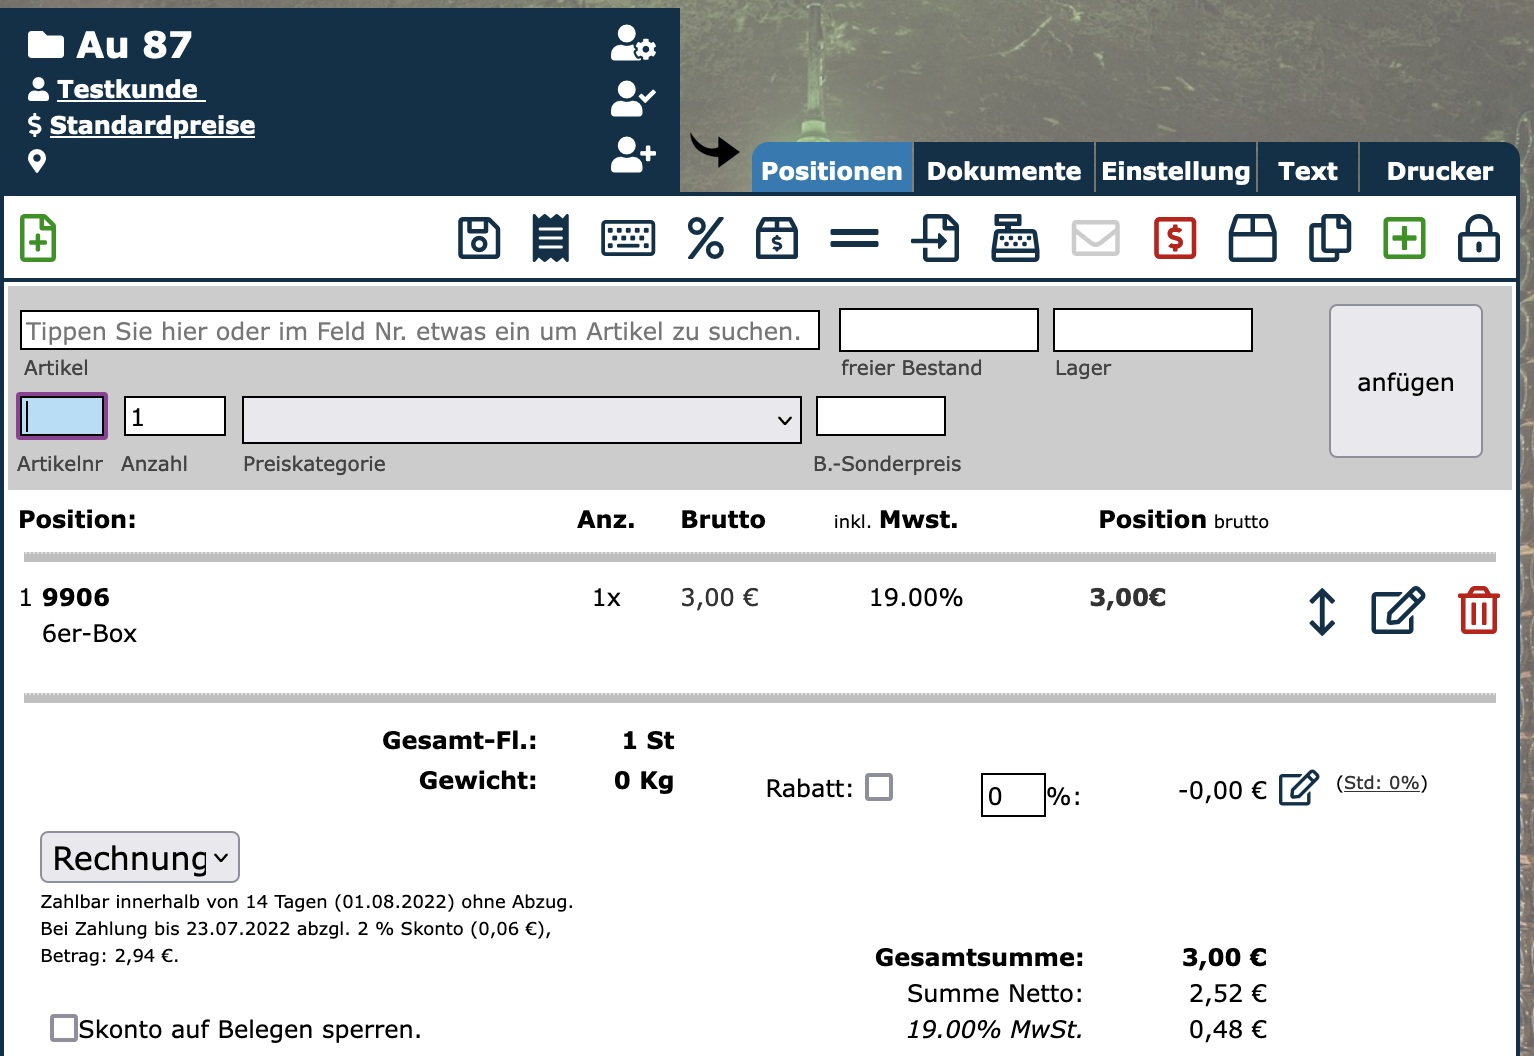The height and width of the screenshot is (1056, 1534).
Task: Expand the Rechnung document type dropdown
Action: tap(140, 857)
